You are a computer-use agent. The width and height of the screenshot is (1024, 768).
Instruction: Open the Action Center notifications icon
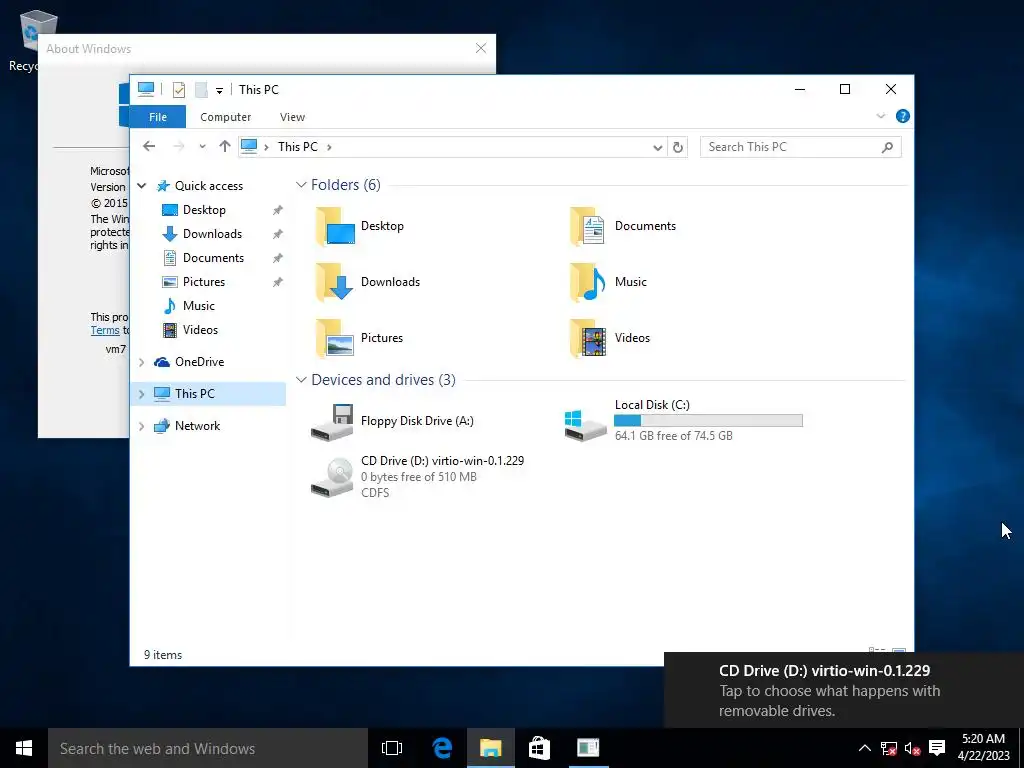(x=937, y=748)
